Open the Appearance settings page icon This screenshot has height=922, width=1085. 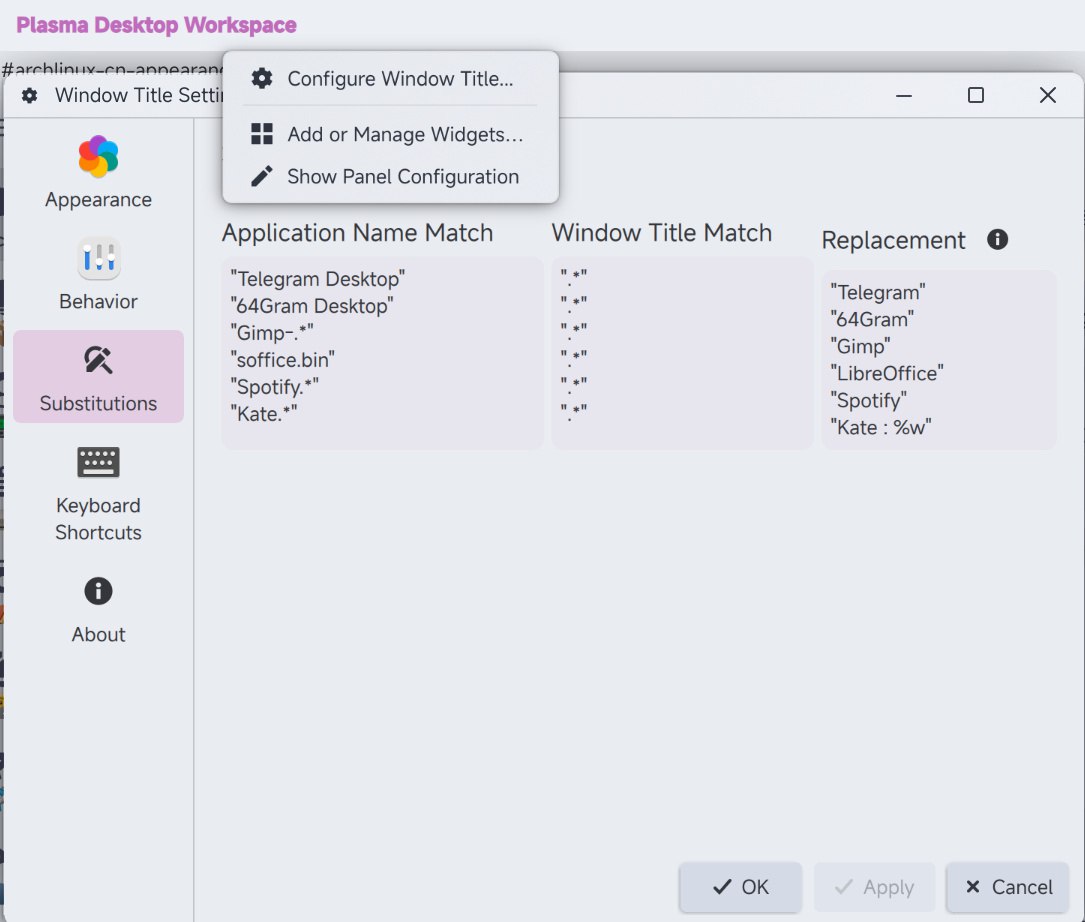pos(98,158)
